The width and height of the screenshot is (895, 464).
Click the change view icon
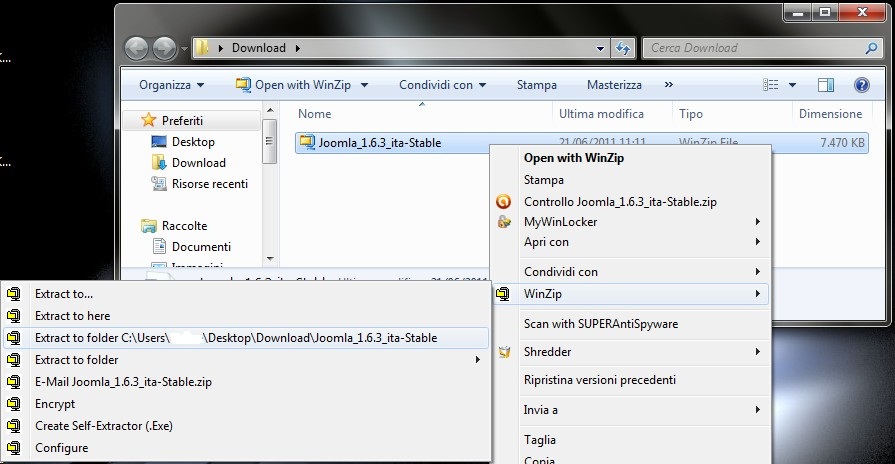click(771, 85)
